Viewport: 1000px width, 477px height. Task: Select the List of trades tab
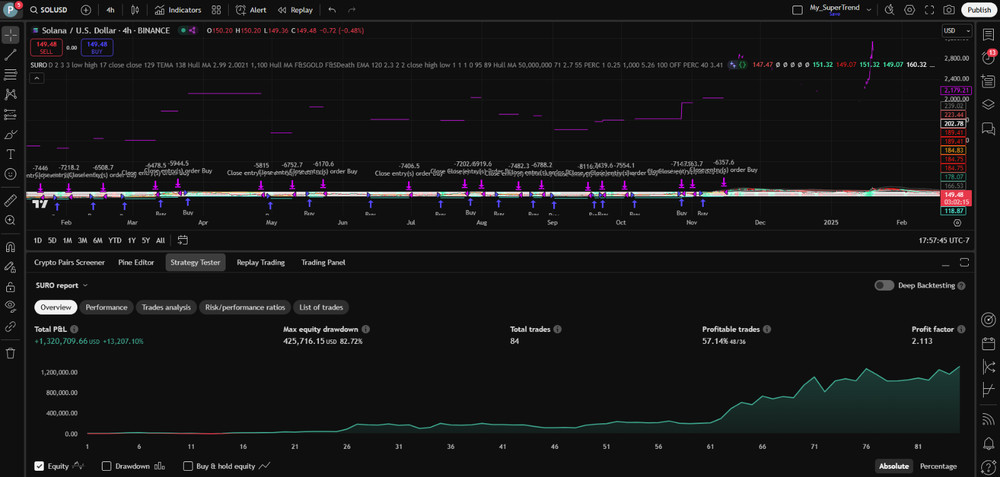click(x=321, y=307)
